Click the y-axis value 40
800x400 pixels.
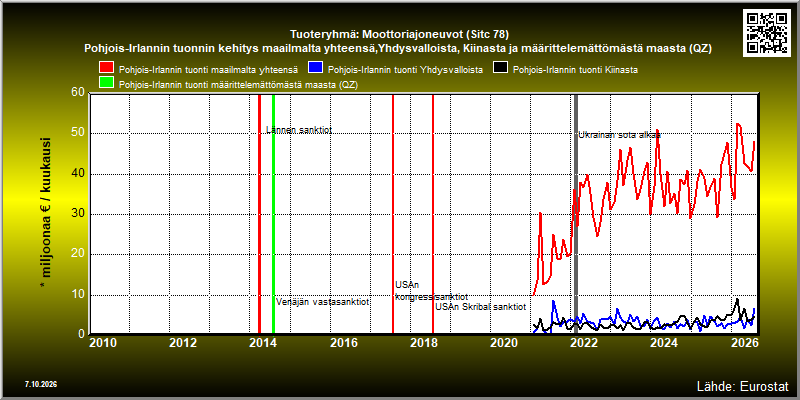pos(78,174)
